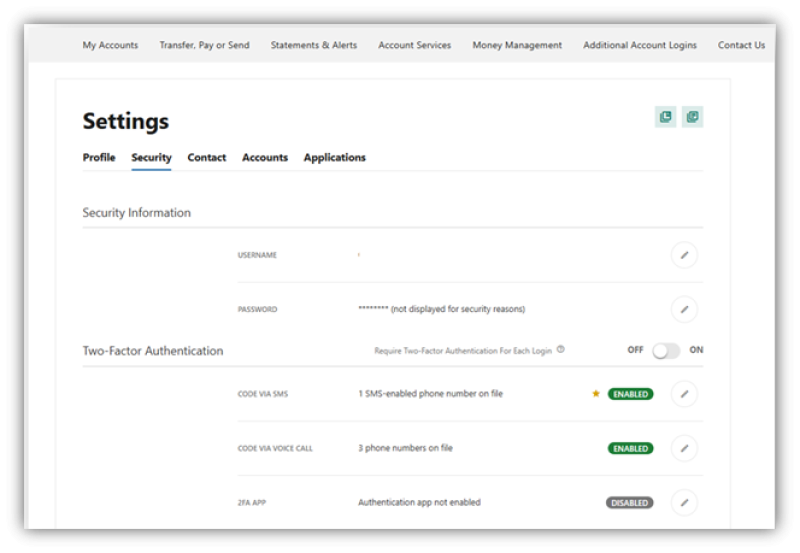Open Transfer, Pay or Send menu
This screenshot has width=800, height=553.
[204, 45]
